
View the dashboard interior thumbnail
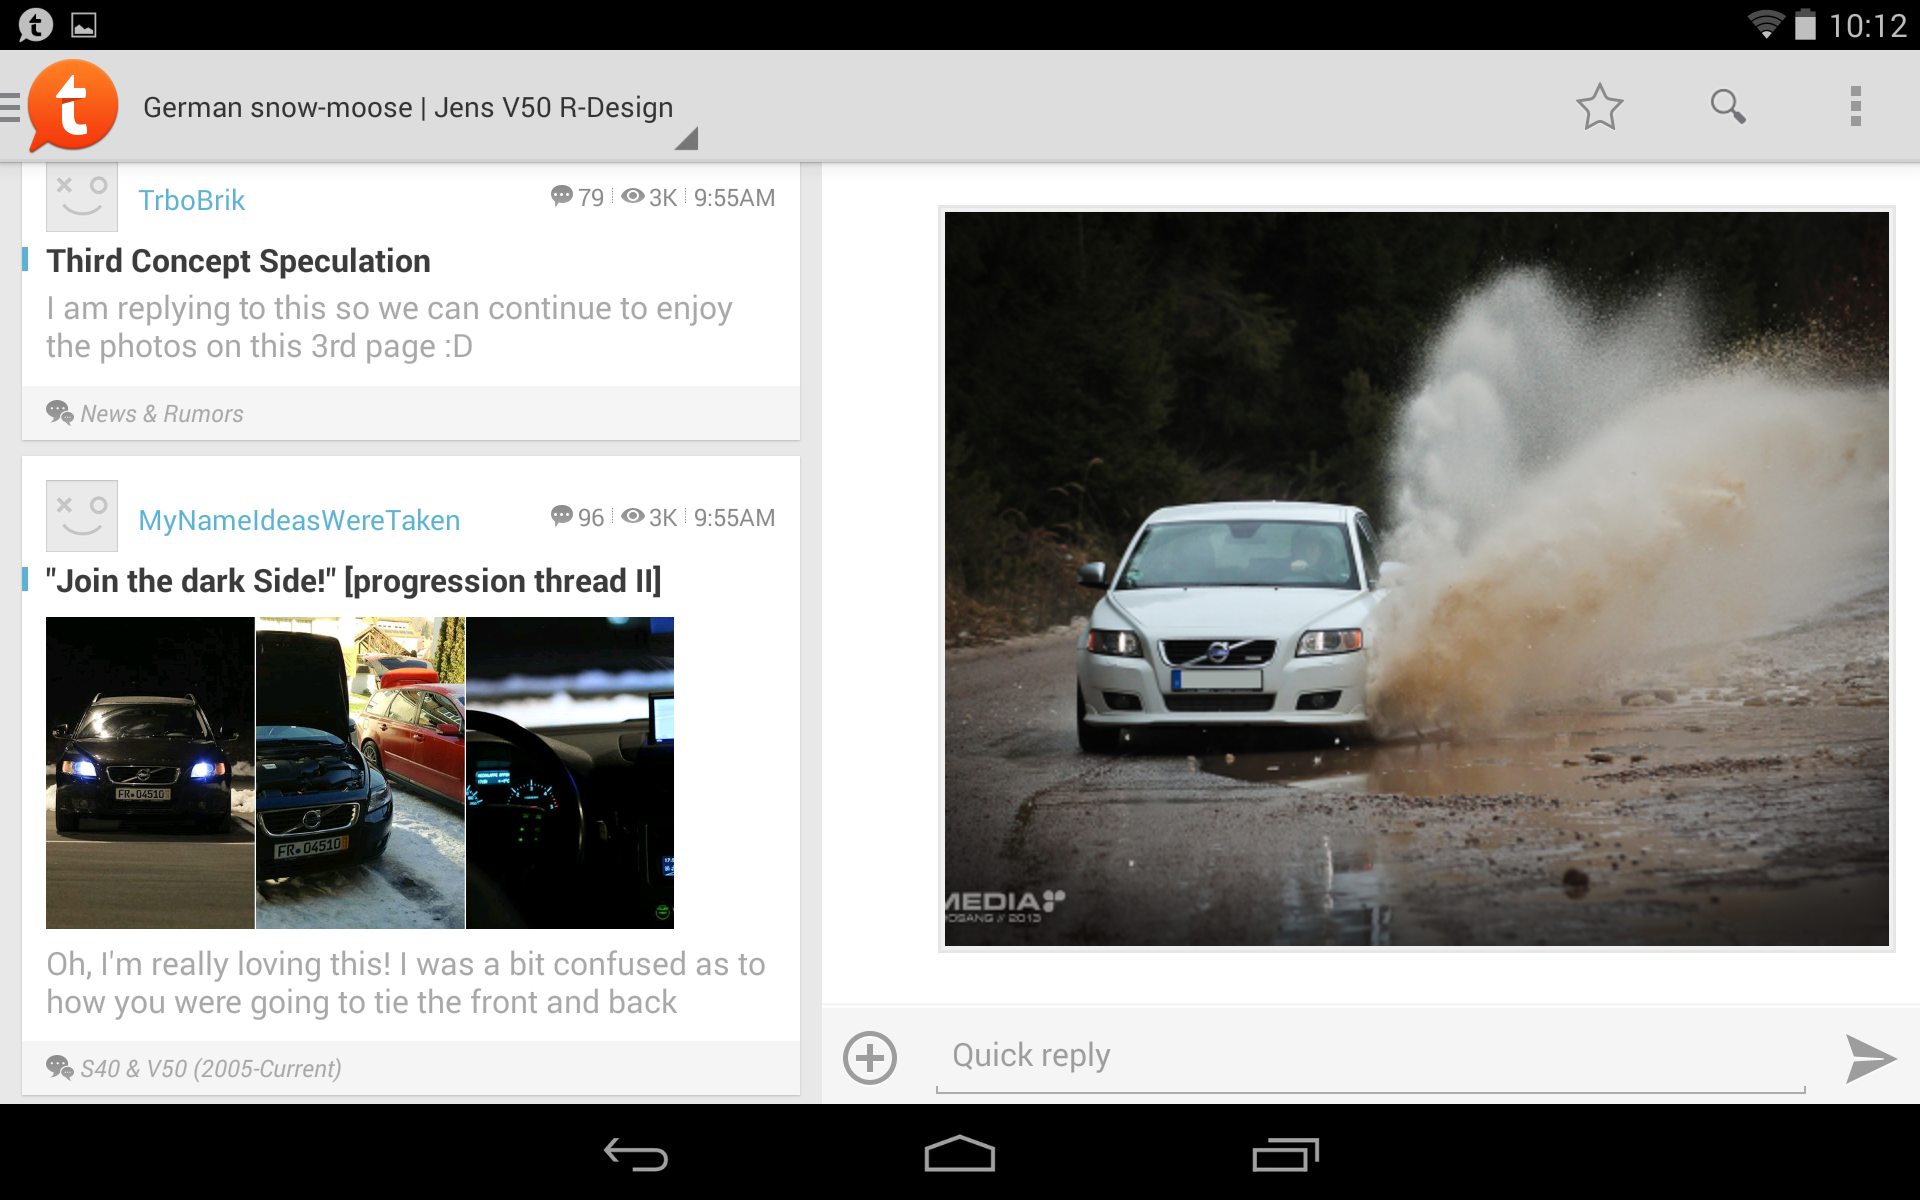(x=570, y=772)
